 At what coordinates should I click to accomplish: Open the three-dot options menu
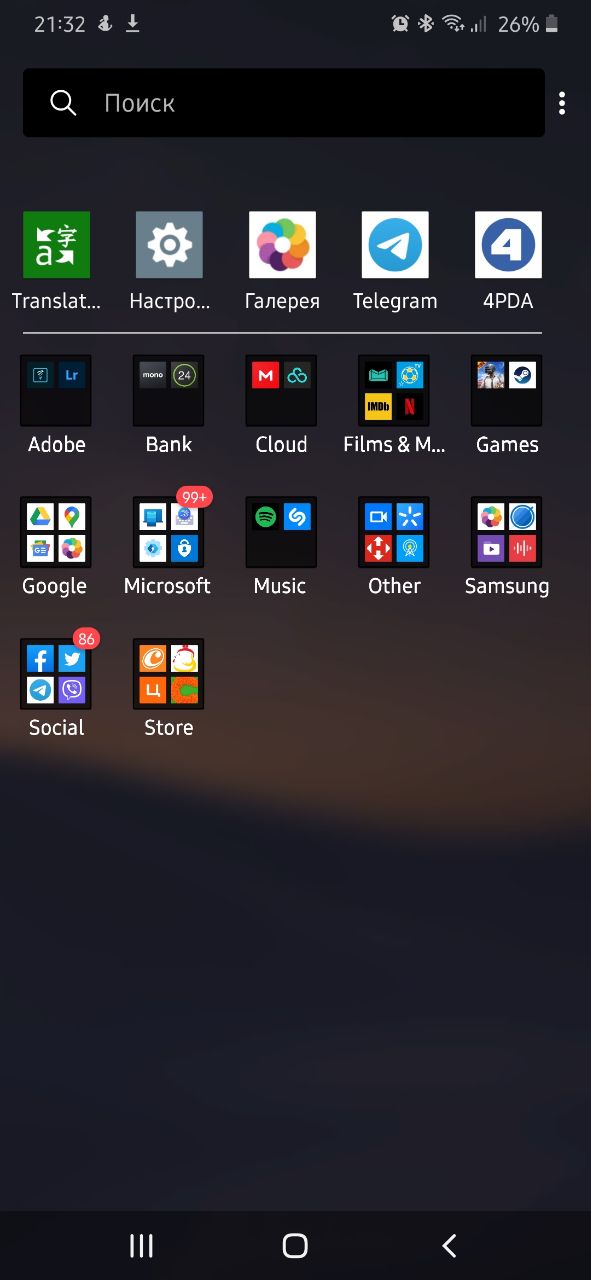pos(562,103)
